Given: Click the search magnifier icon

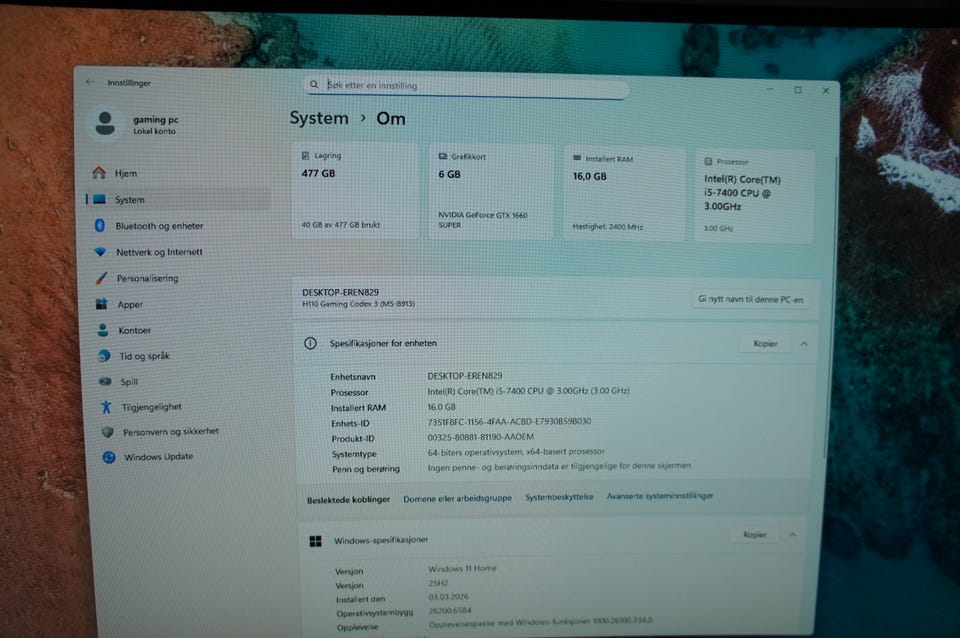Looking at the screenshot, I should 314,84.
